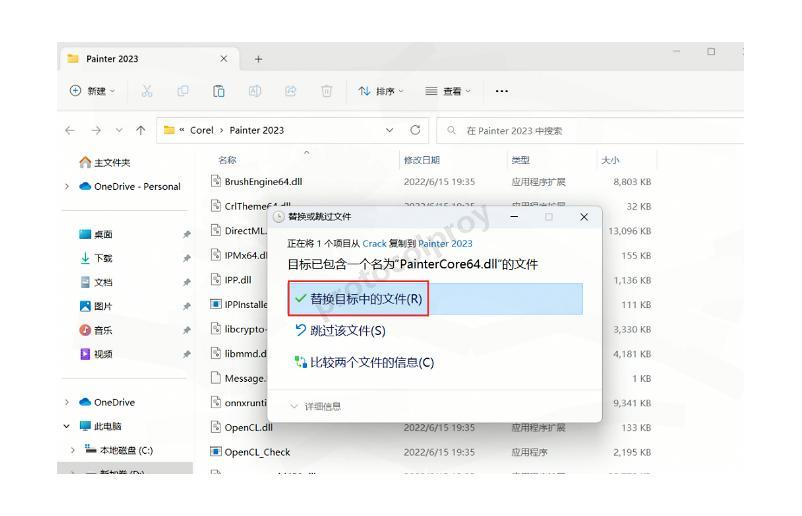
Task: Open recent locations chevron
Action: (119, 130)
